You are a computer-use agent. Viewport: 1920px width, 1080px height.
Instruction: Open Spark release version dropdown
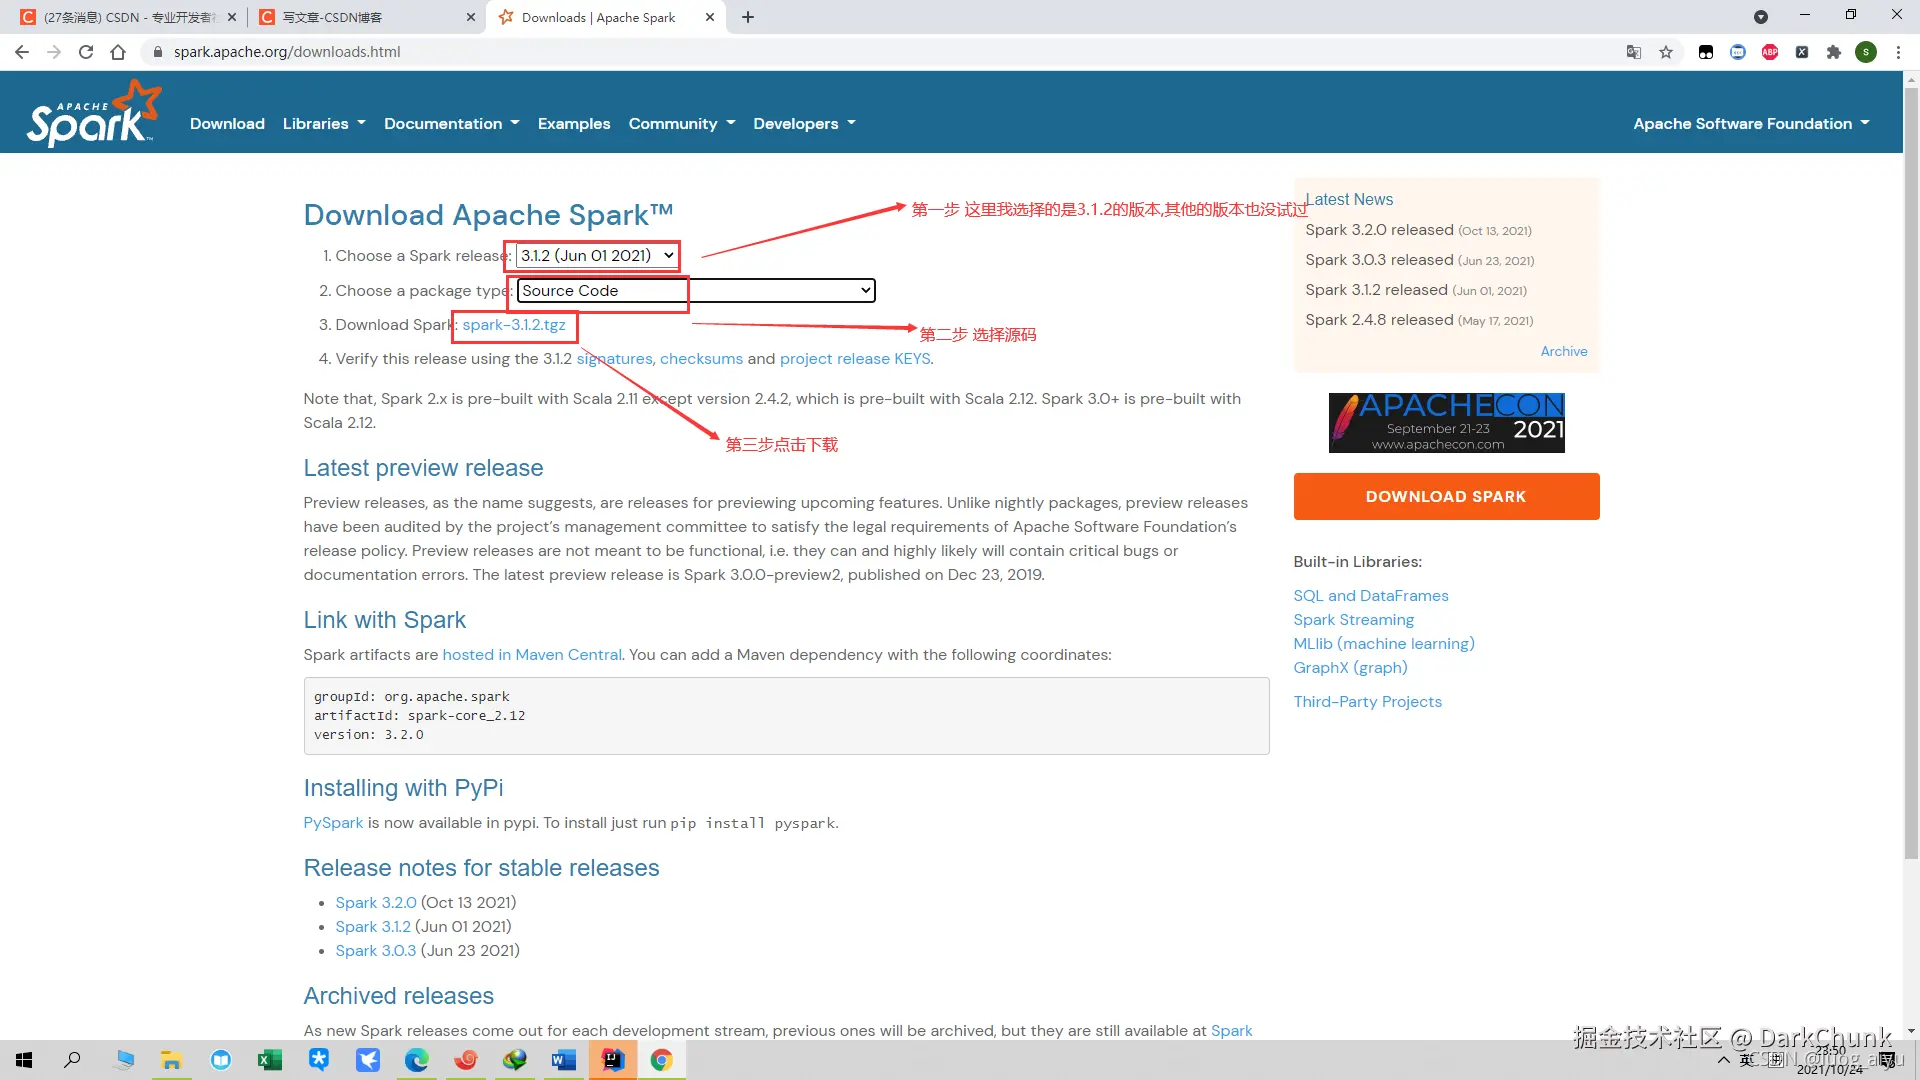(597, 256)
